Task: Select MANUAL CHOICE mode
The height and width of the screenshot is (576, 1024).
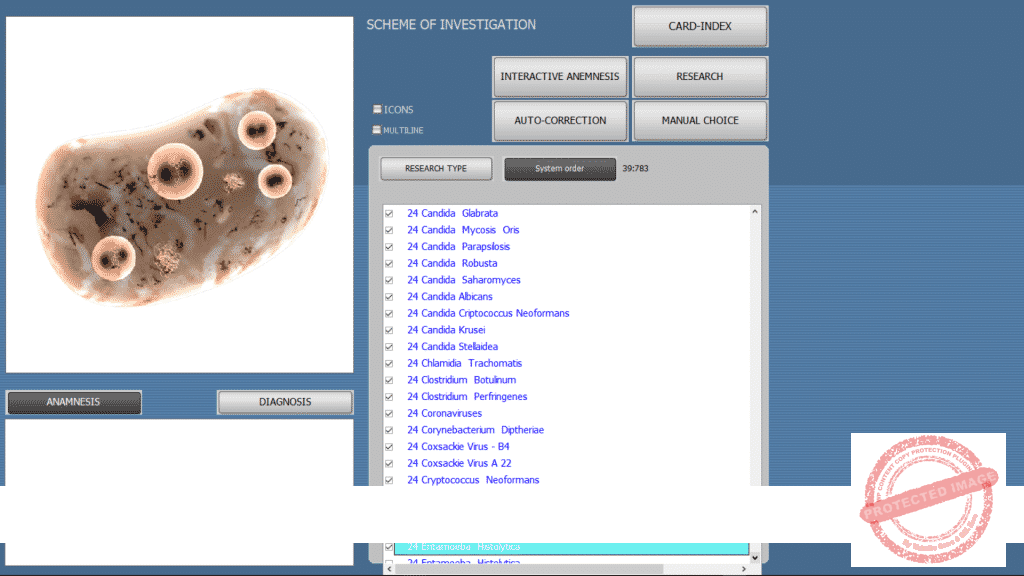Action: click(x=700, y=121)
